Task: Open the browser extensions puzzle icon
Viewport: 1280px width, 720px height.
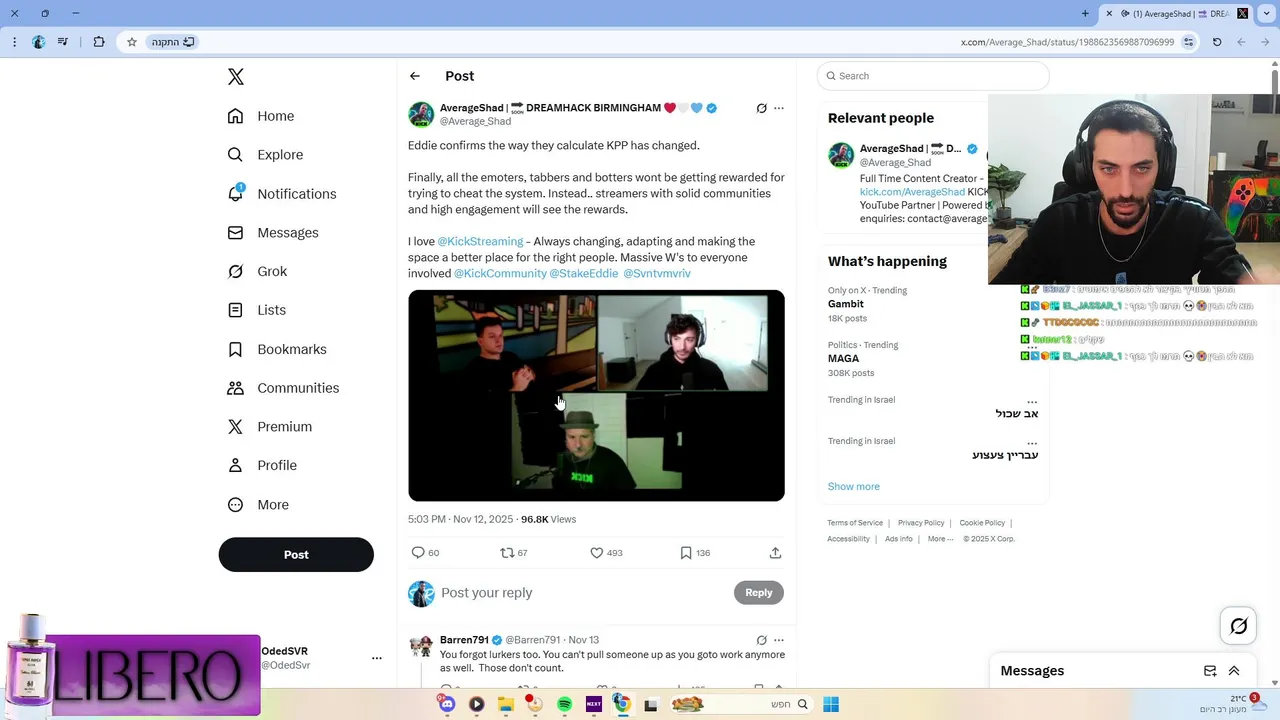Action: [98, 42]
